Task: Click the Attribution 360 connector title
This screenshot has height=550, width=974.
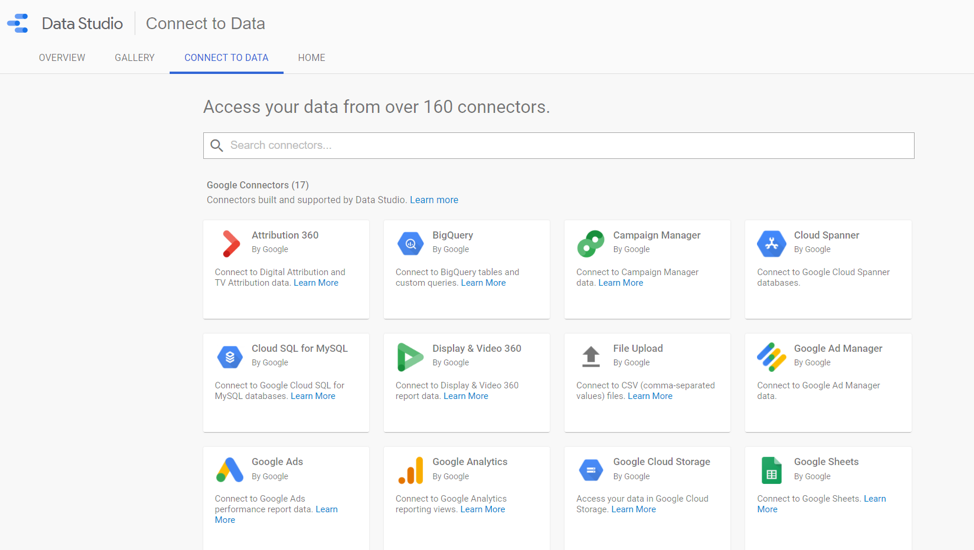Action: pyautogui.click(x=285, y=235)
